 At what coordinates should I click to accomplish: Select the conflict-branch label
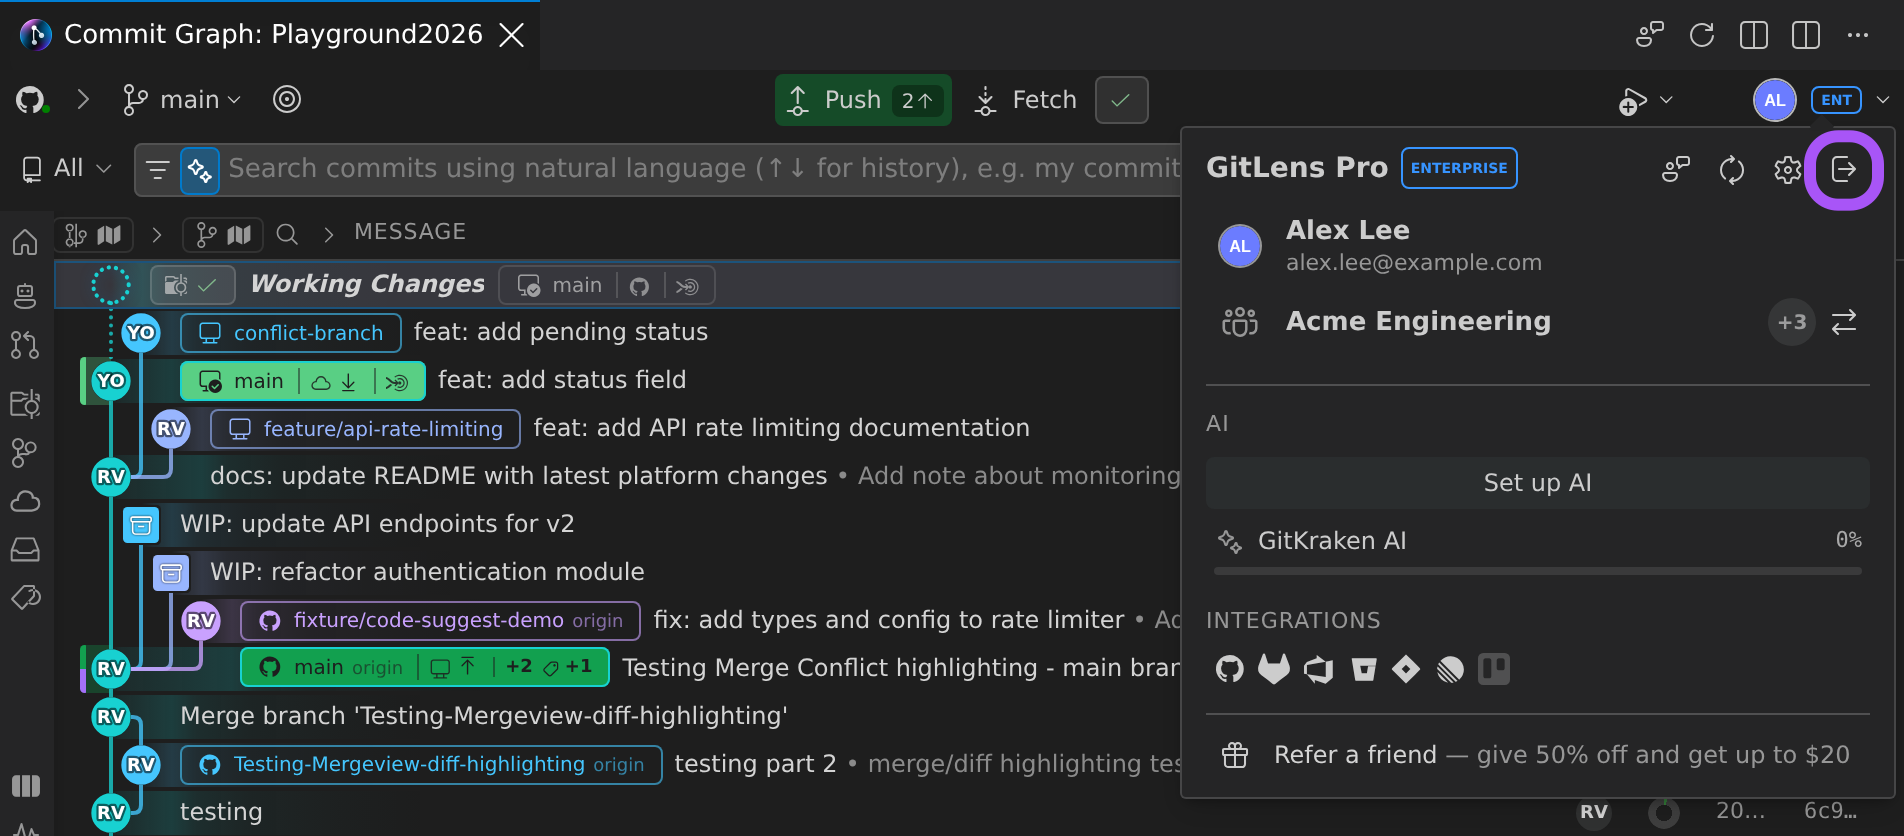tap(291, 333)
